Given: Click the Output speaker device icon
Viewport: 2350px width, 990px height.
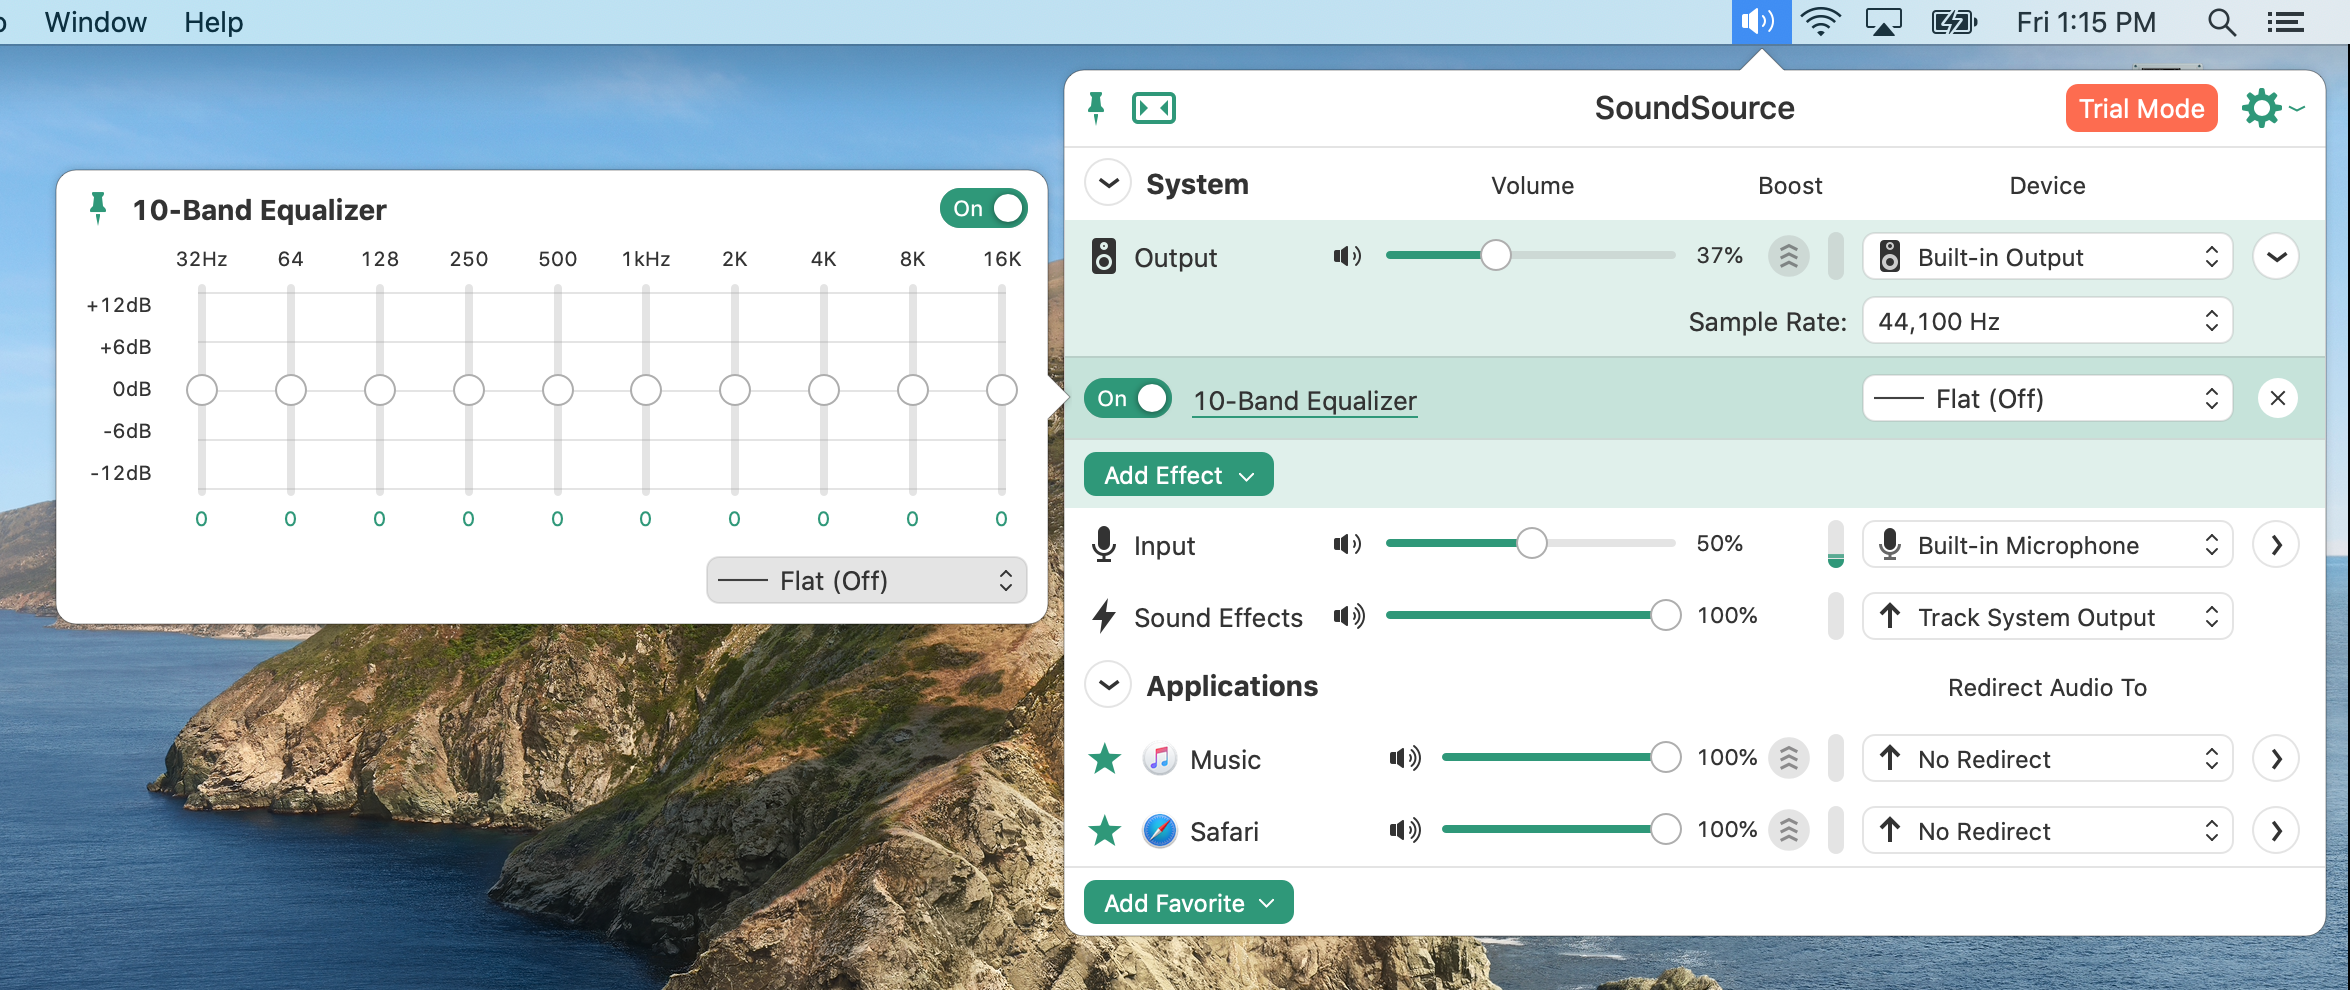Looking at the screenshot, I should [x=1103, y=257].
